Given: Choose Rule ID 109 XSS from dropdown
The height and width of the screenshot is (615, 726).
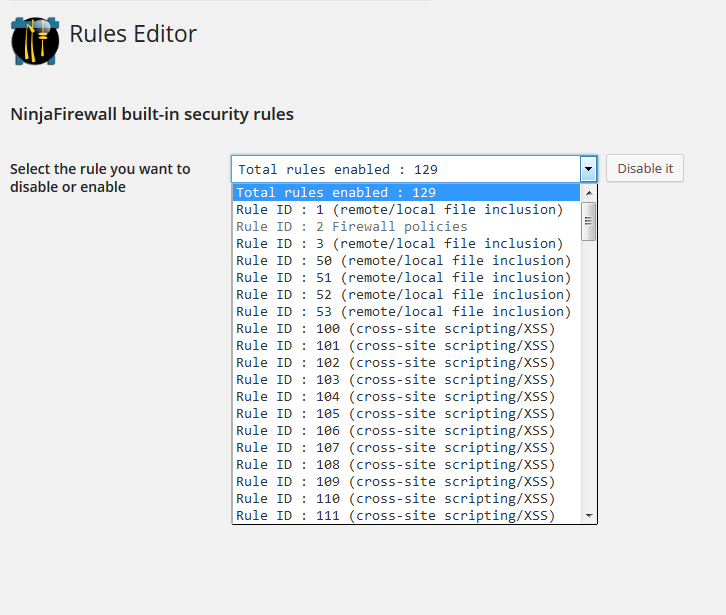Looking at the screenshot, I should [x=406, y=482].
